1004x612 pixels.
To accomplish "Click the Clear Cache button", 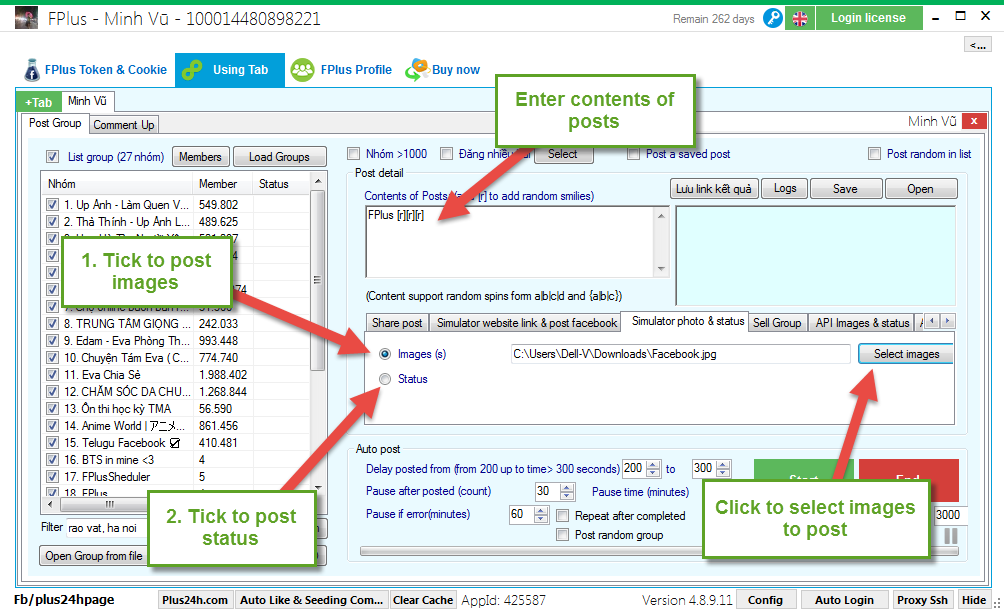I will coord(423,600).
